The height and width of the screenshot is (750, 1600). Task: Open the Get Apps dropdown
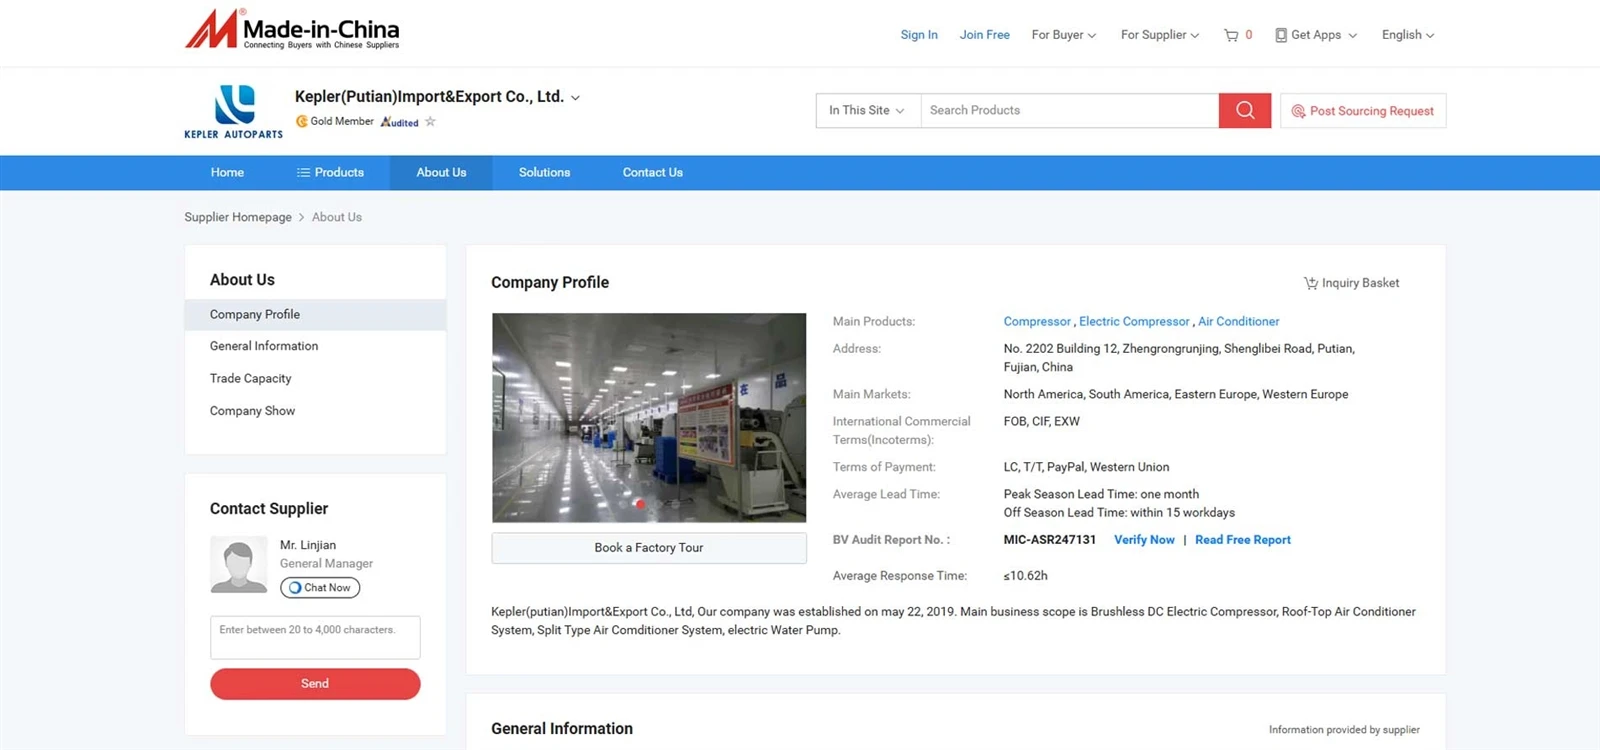tap(1317, 35)
